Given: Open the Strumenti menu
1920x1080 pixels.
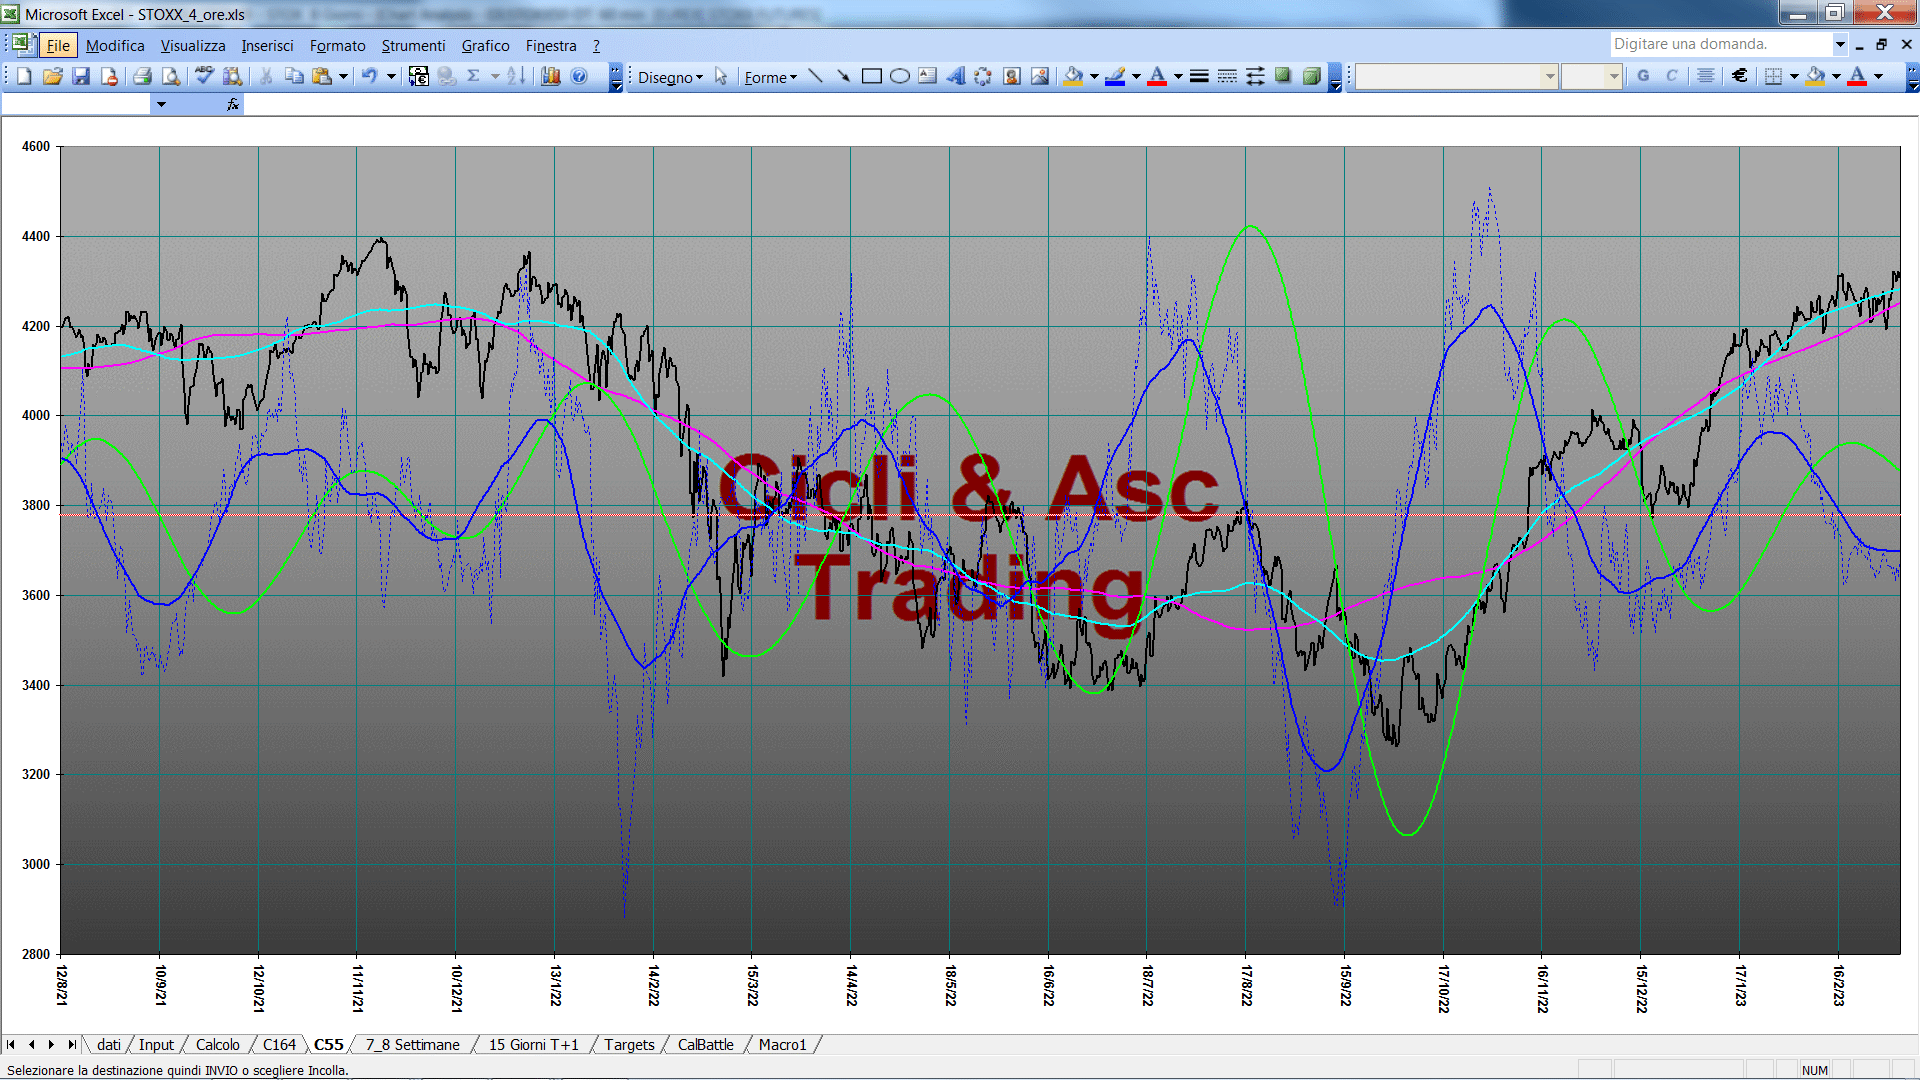Looking at the screenshot, I should (x=413, y=45).
